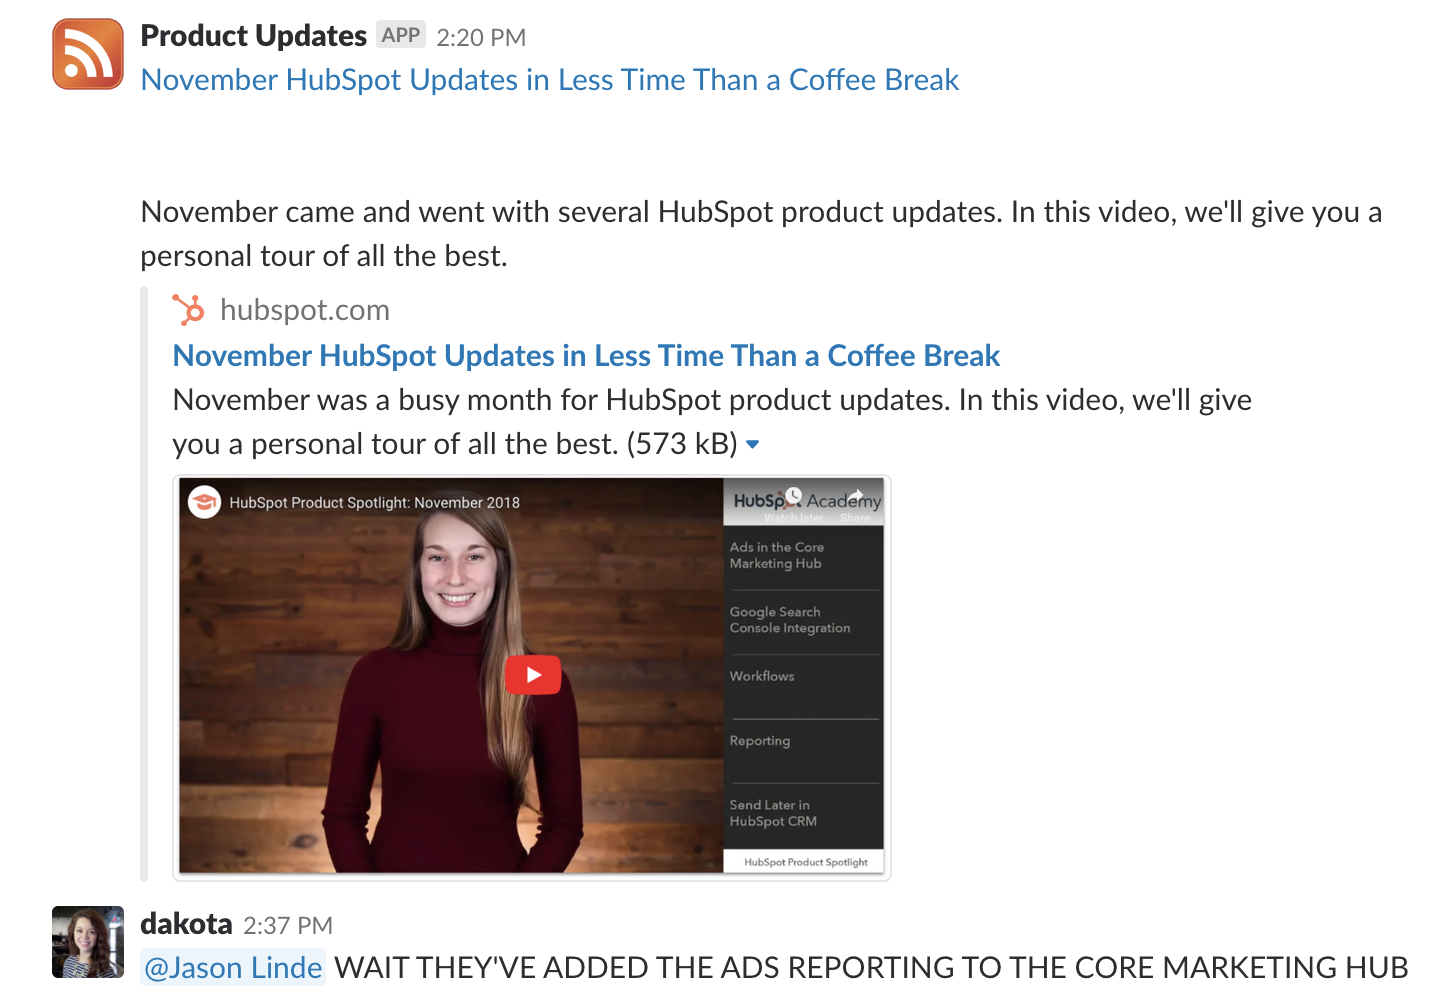
Task: Open dakota's profile photo
Action: tap(88, 942)
